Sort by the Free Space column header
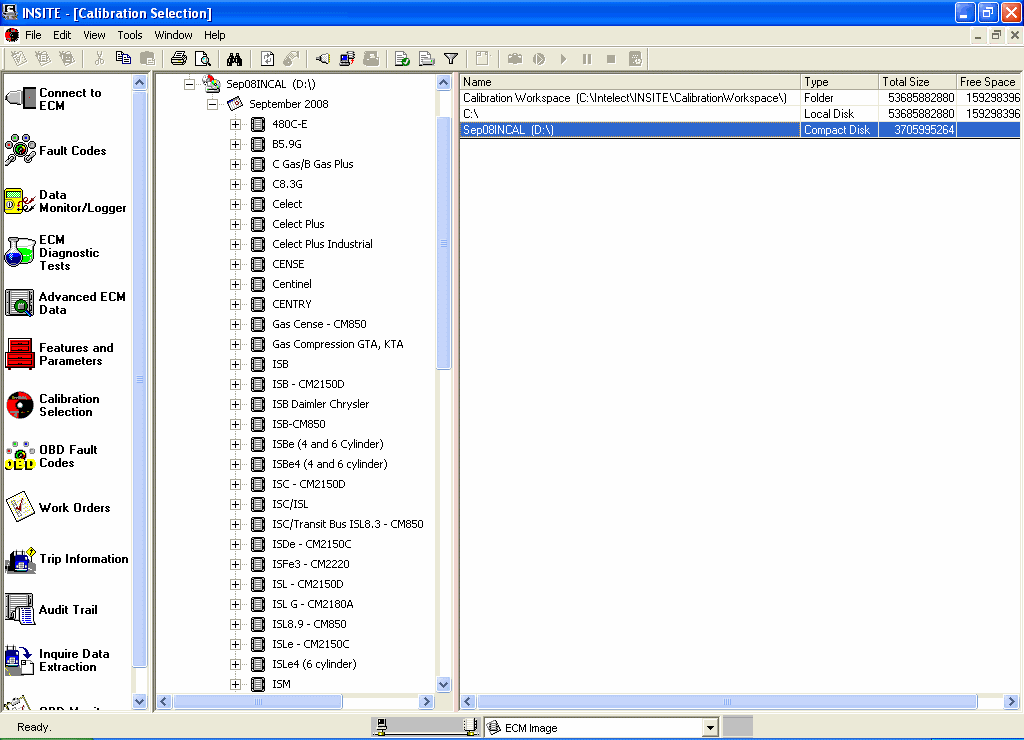 click(x=988, y=82)
